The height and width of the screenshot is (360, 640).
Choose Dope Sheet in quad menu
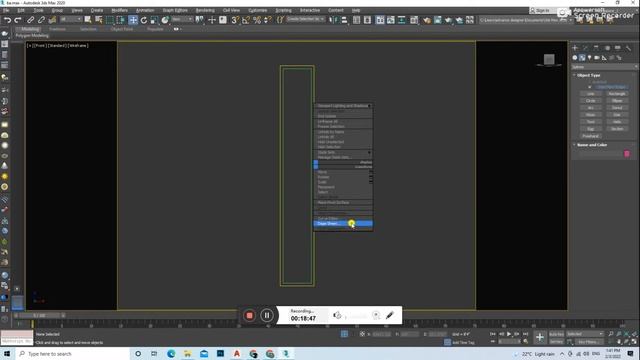pos(343,223)
